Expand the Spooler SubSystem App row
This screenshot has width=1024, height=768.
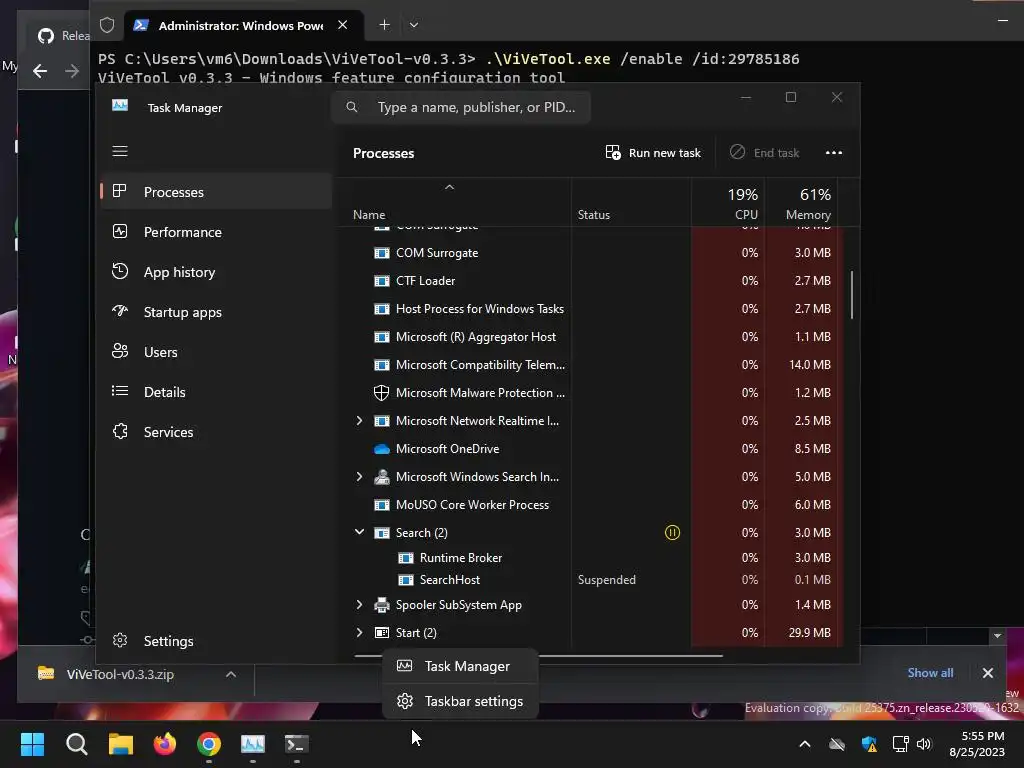pyautogui.click(x=359, y=605)
